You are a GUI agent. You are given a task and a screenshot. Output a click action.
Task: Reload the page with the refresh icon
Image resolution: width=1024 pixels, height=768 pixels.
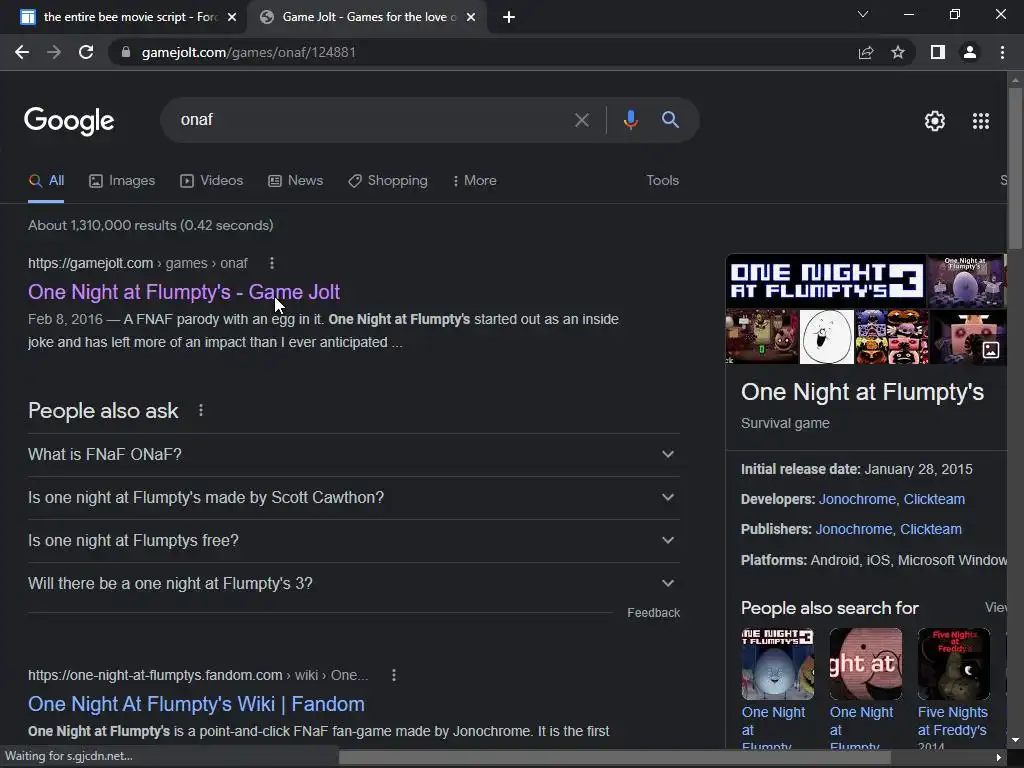tap(86, 52)
